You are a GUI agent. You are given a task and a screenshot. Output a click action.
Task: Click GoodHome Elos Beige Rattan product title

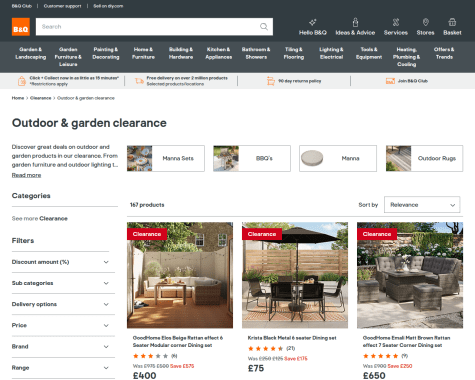[178, 341]
